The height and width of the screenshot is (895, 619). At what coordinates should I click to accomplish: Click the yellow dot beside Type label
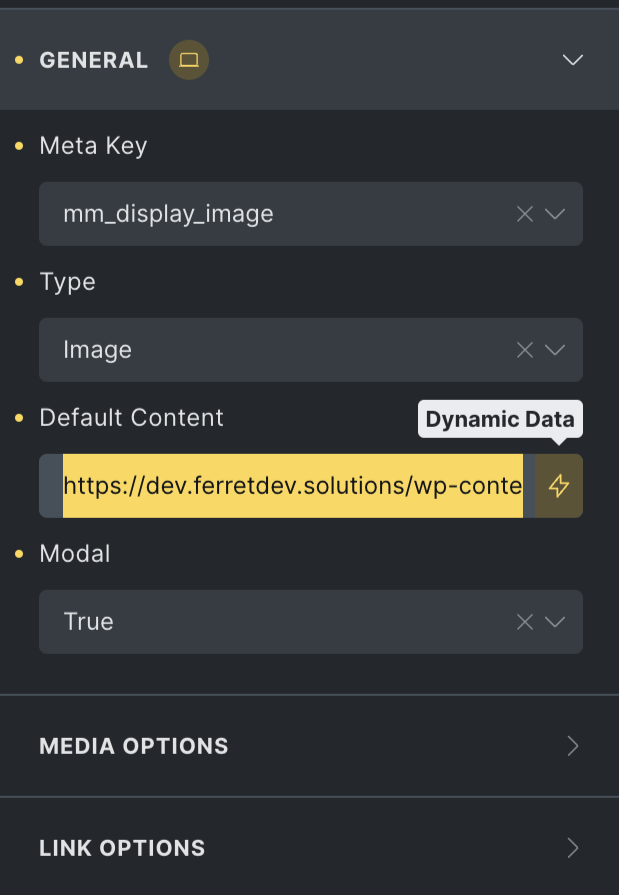coord(19,282)
